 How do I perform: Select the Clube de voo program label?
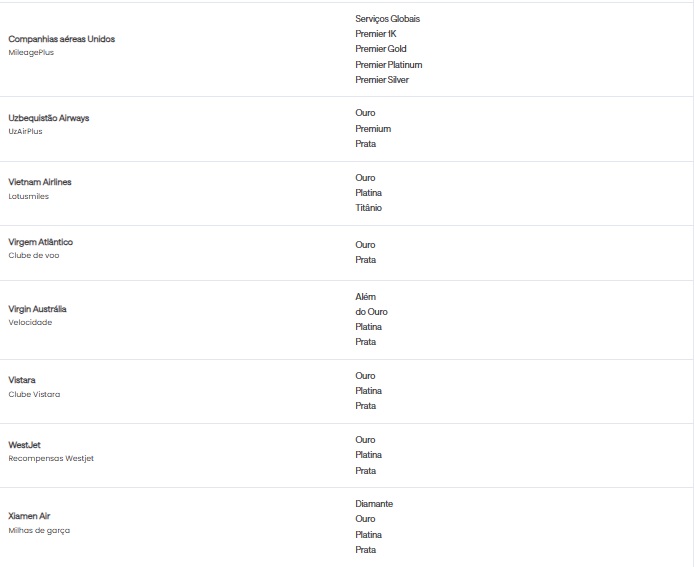click(33, 255)
